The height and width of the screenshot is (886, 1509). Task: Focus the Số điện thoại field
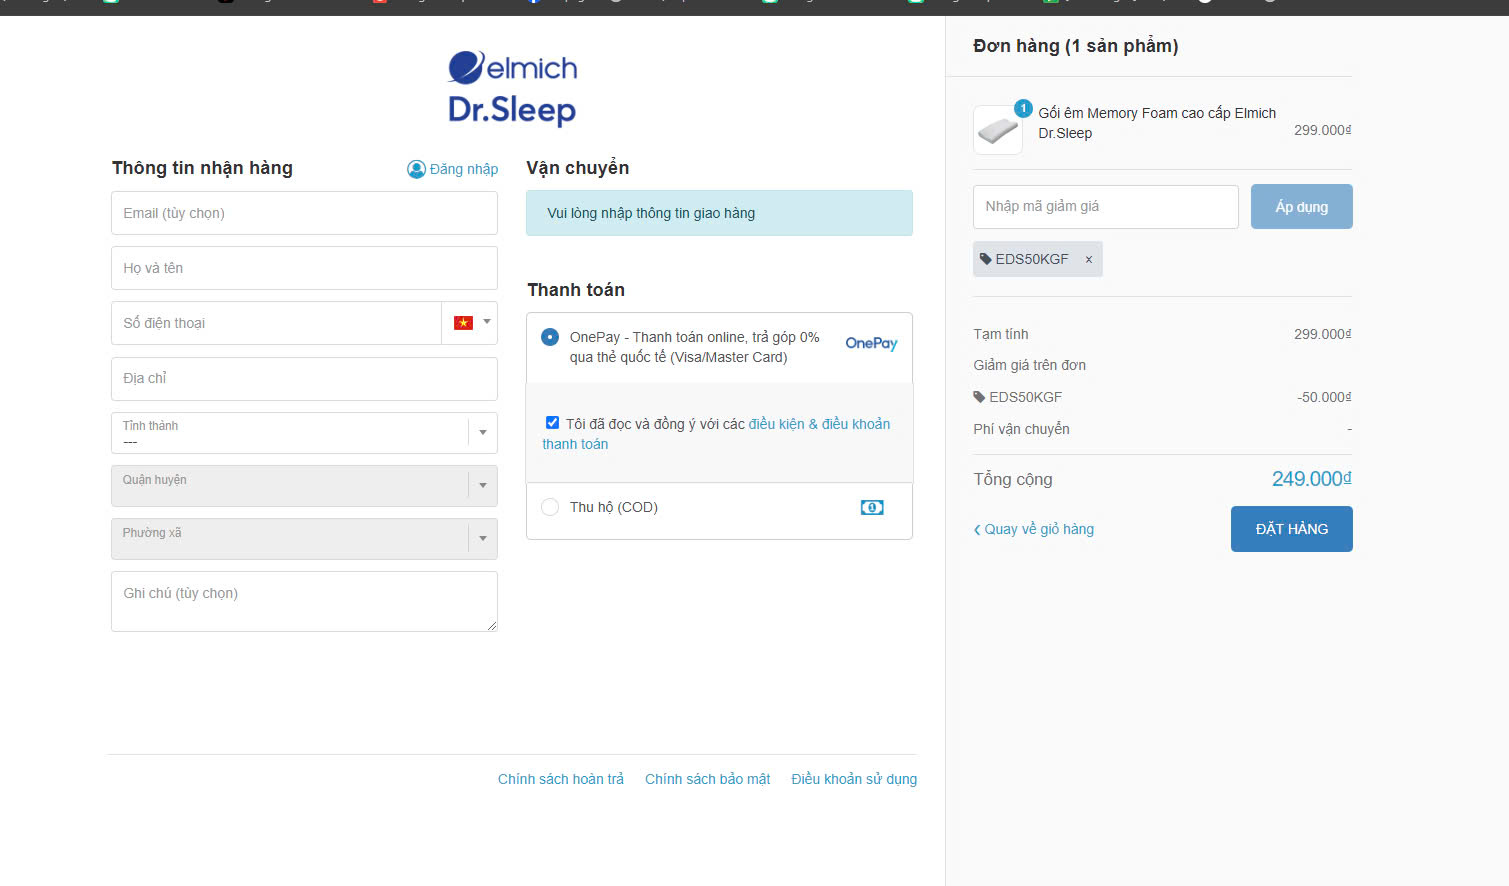(x=276, y=323)
